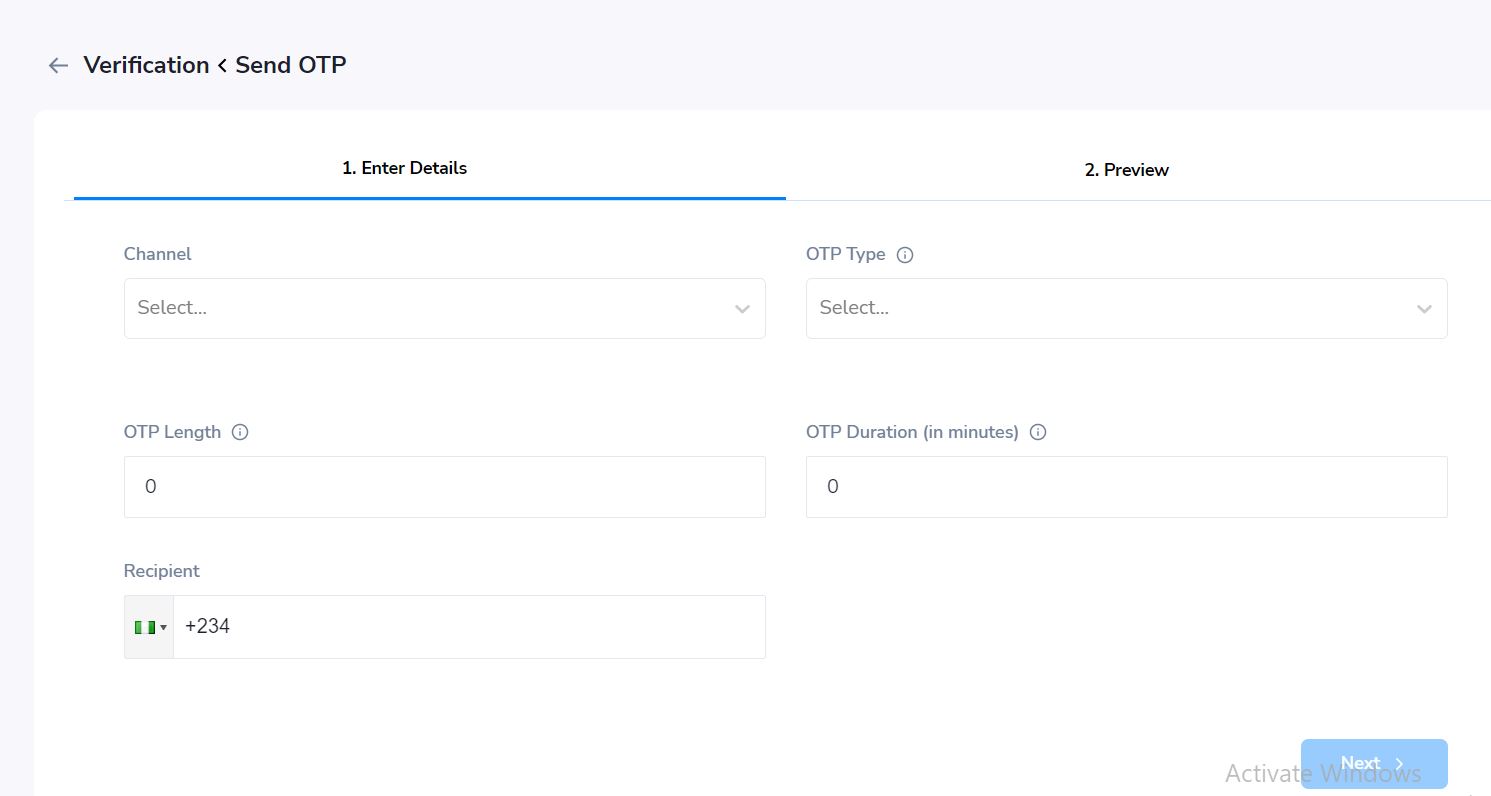Switch to the Preview tab
This screenshot has height=796, width=1491.
(1127, 169)
